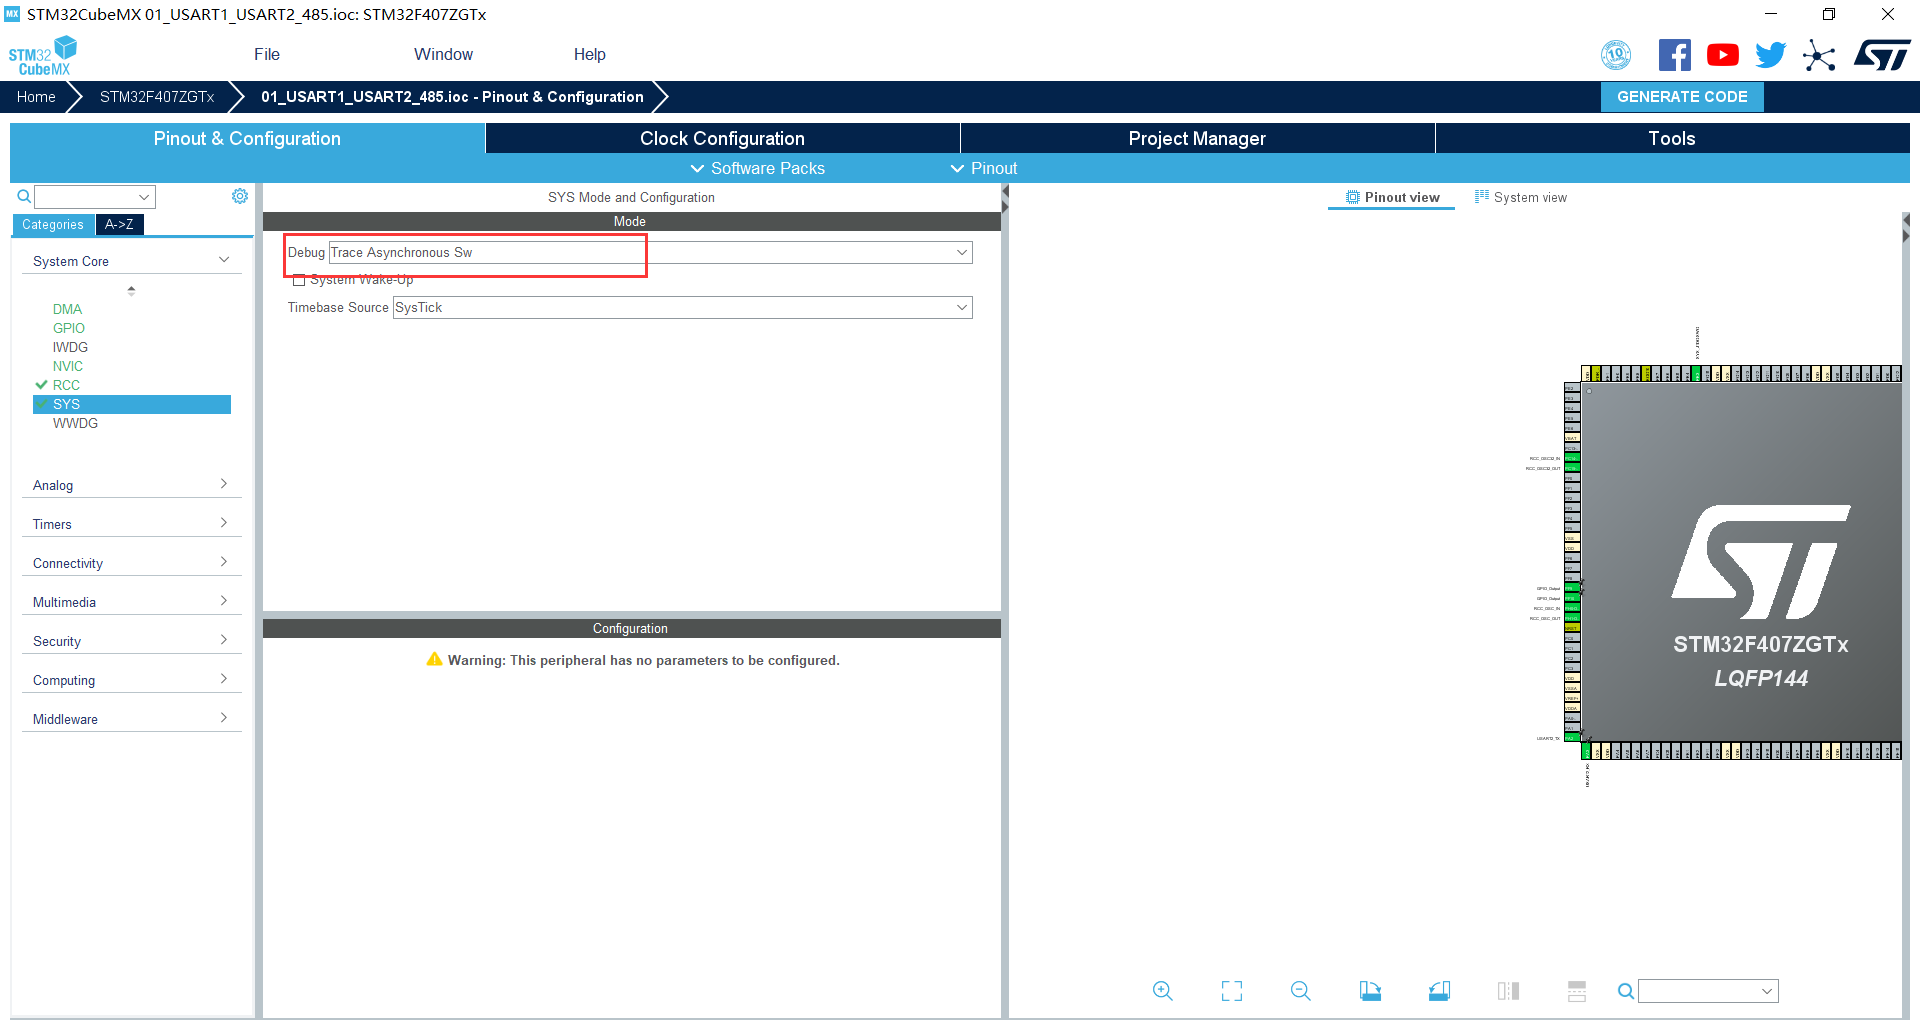1920x1030 pixels.
Task: Open the peripheral search combo box
Action: coord(95,196)
